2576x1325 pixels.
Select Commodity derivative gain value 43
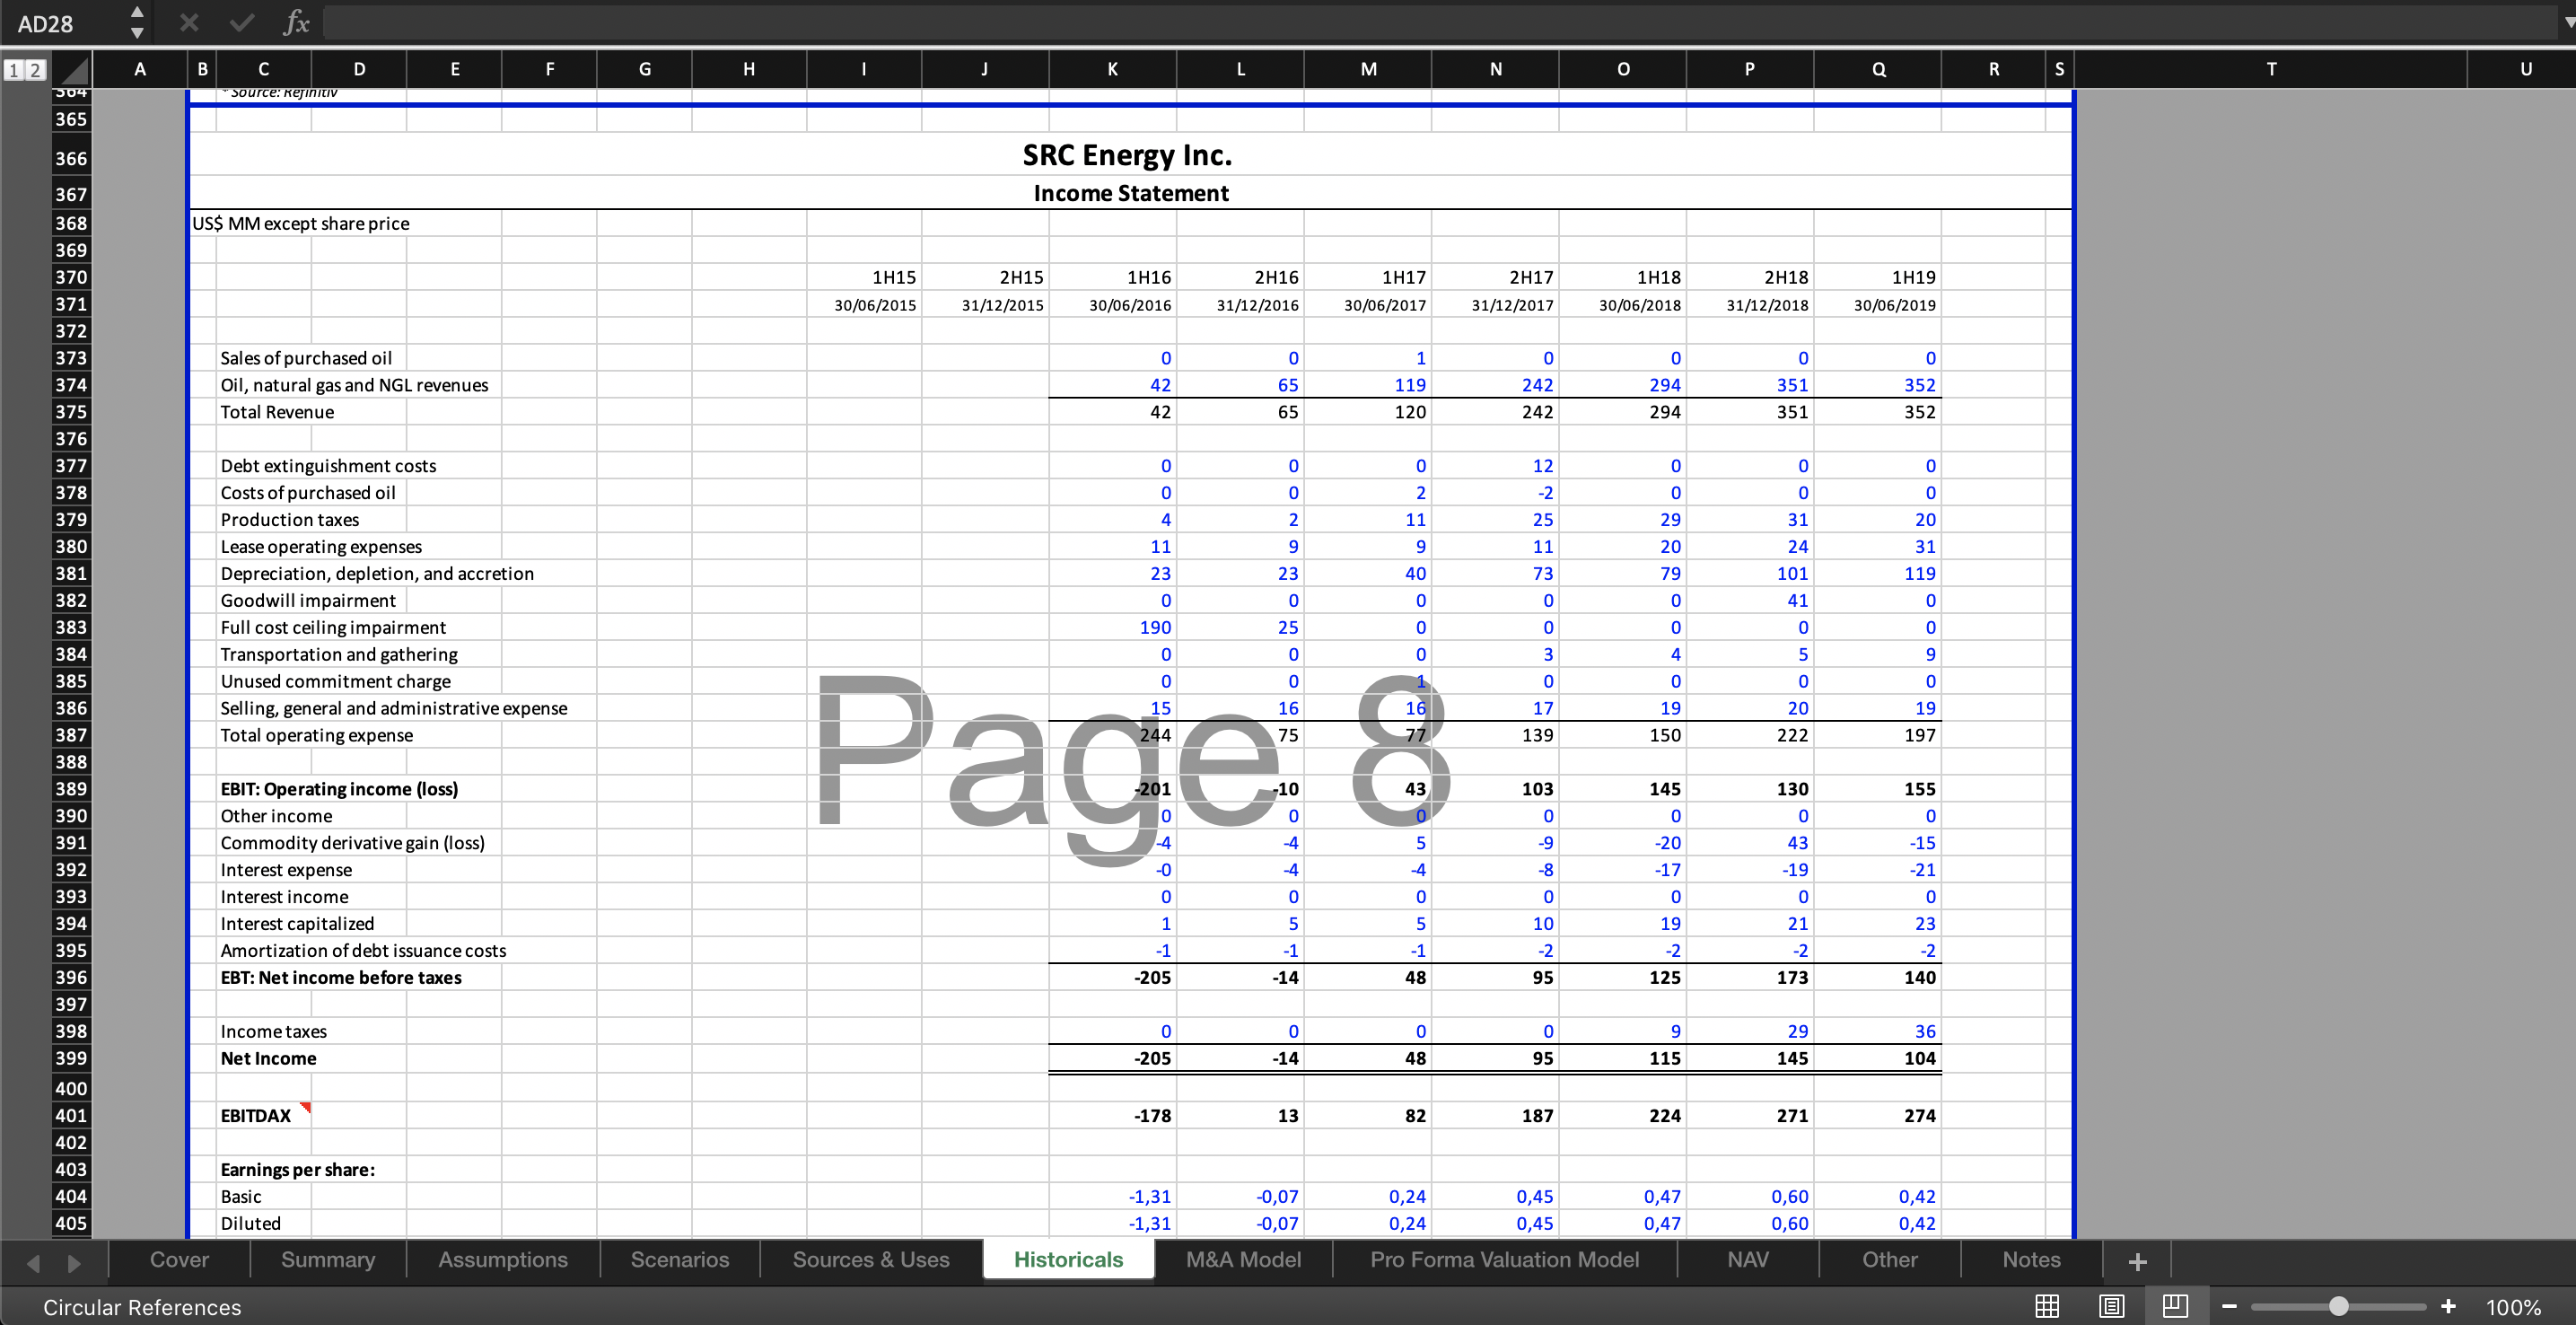1749,842
